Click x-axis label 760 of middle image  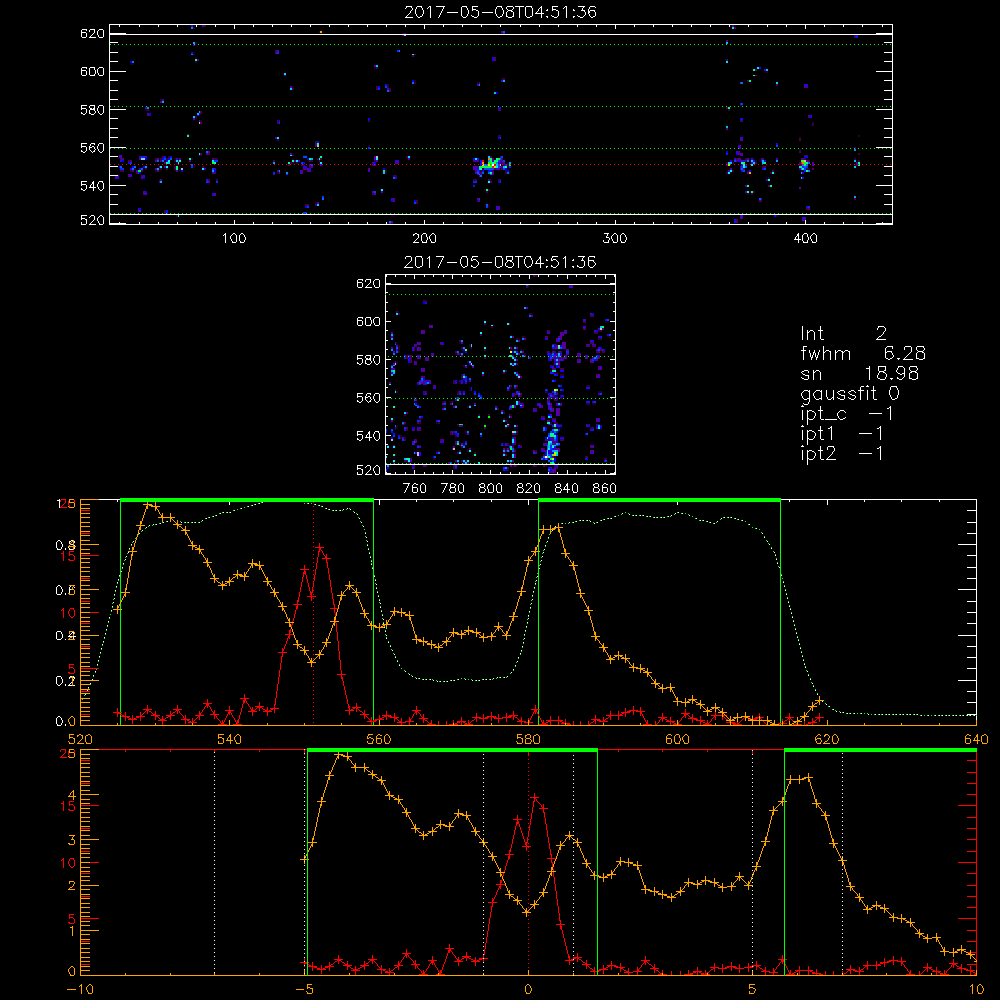tap(415, 489)
